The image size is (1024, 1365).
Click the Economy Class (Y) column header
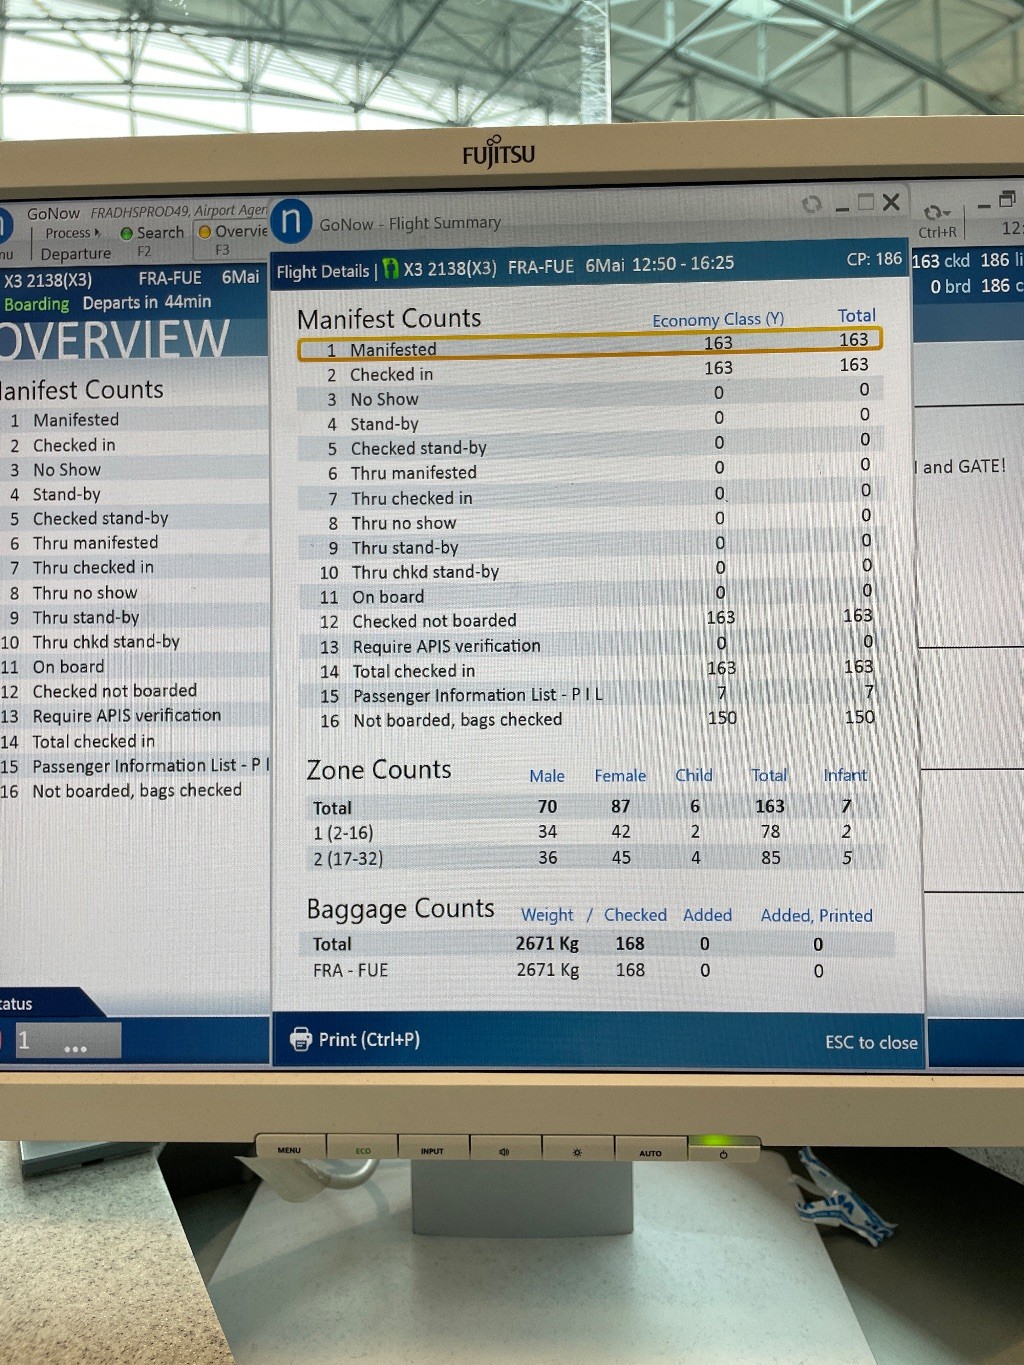click(x=717, y=319)
